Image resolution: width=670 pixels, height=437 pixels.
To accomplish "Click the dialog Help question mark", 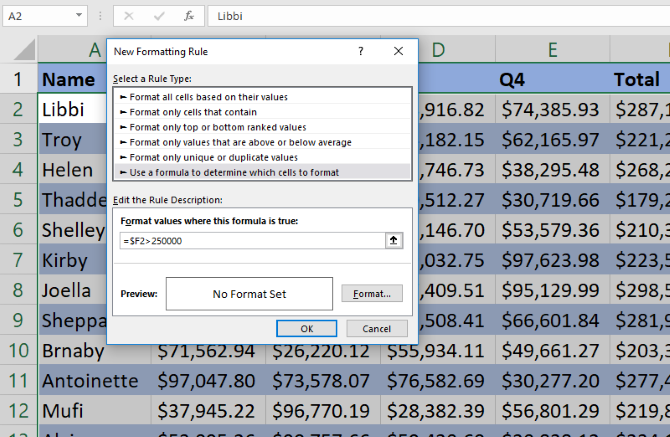I will pyautogui.click(x=361, y=51).
